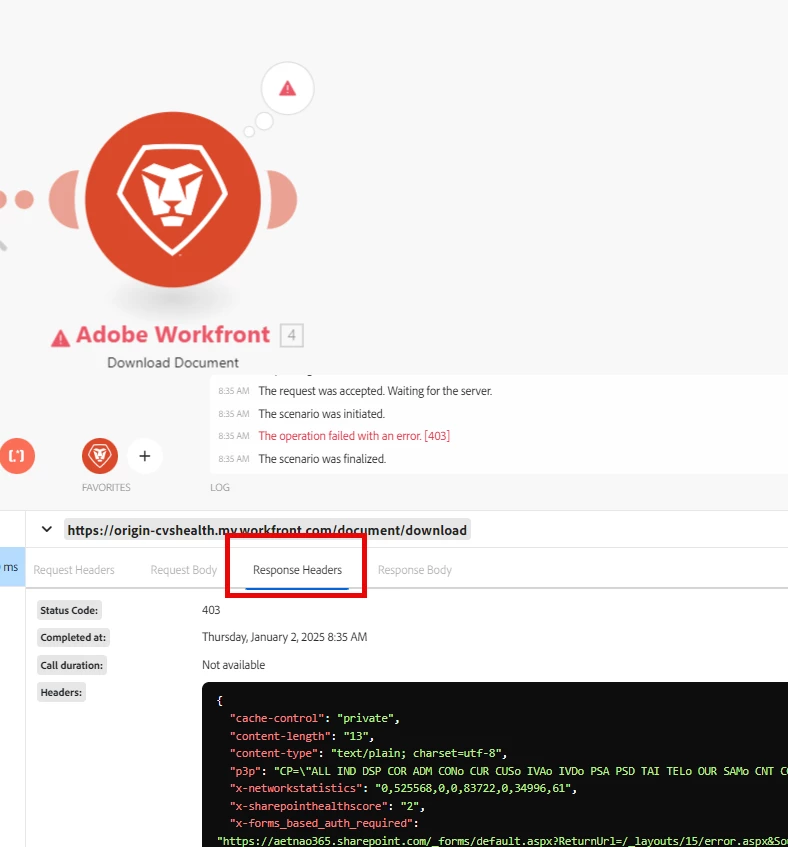The width and height of the screenshot is (788, 847).
Task: Click the 'Thursday, January 2, 2025 8:35 AM' value
Action: coord(285,637)
